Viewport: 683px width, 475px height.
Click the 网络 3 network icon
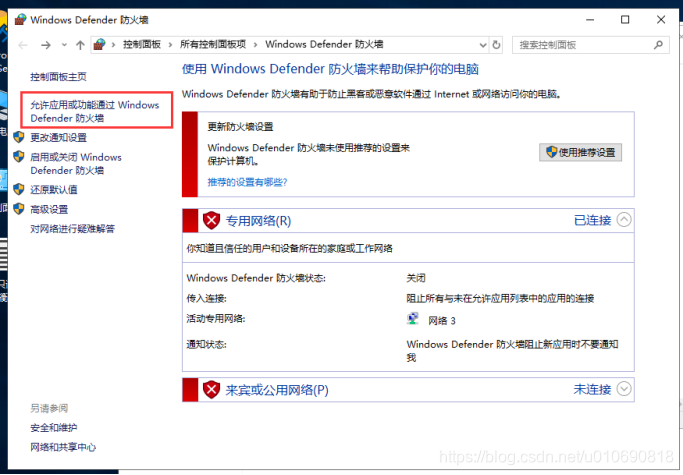413,319
